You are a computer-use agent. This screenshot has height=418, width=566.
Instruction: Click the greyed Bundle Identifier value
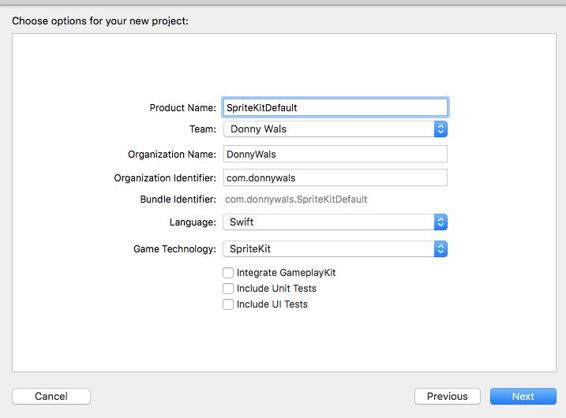(x=296, y=199)
